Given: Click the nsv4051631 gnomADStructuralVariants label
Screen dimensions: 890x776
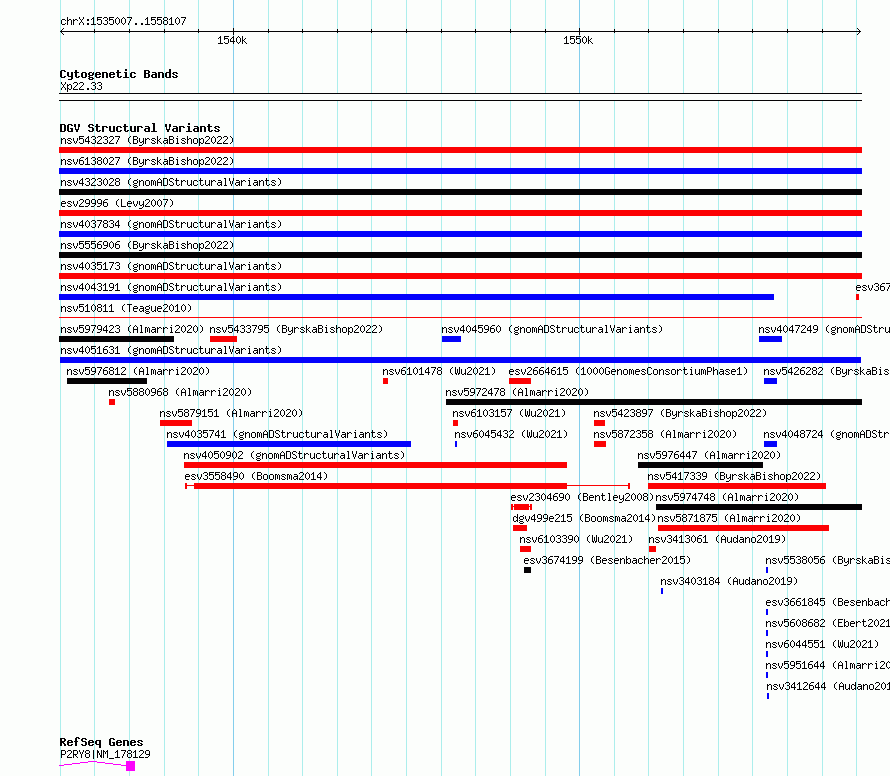Looking at the screenshot, I should [x=171, y=350].
